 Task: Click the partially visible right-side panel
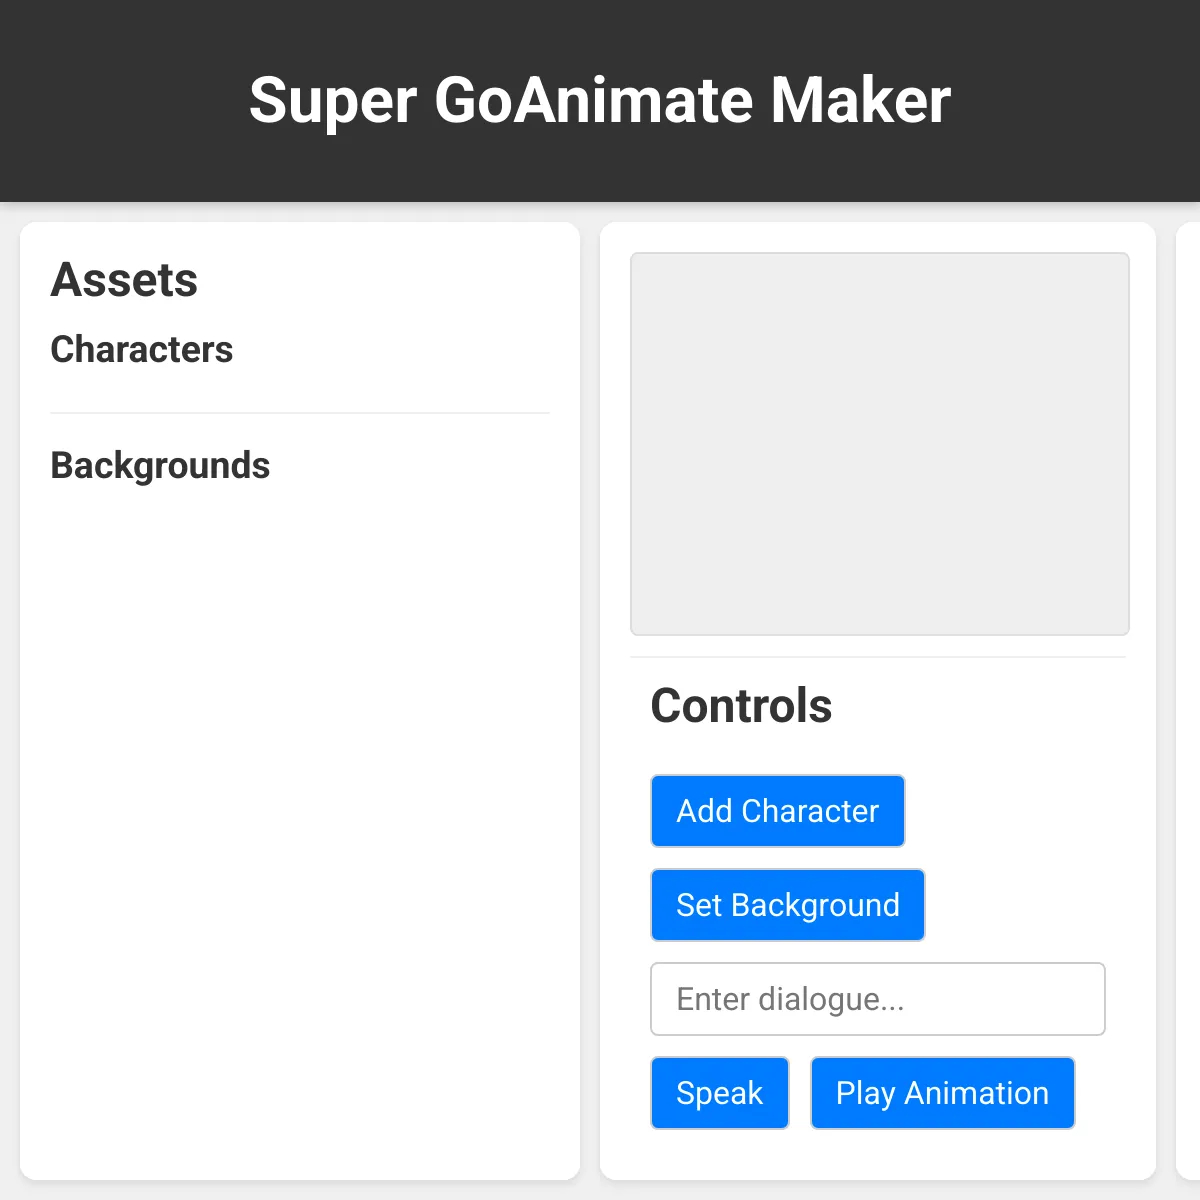[x=1188, y=700]
